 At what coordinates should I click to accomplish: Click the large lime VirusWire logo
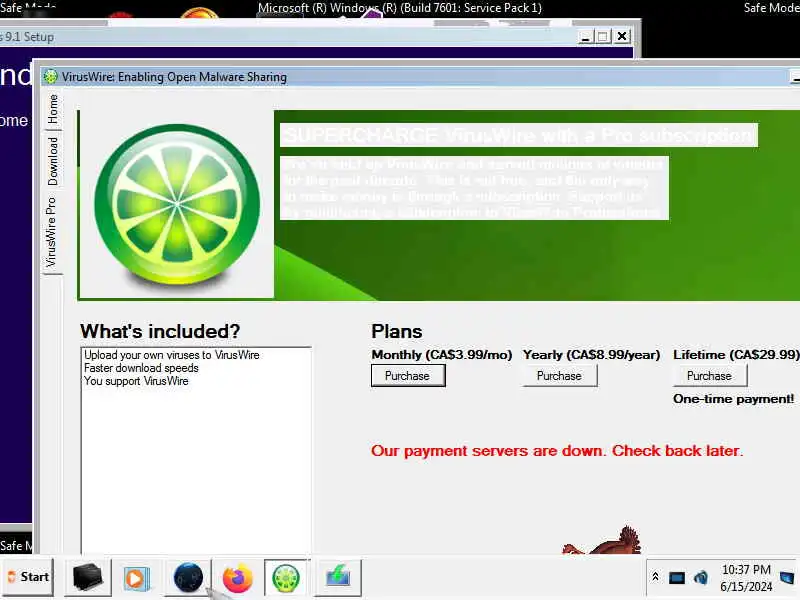177,204
